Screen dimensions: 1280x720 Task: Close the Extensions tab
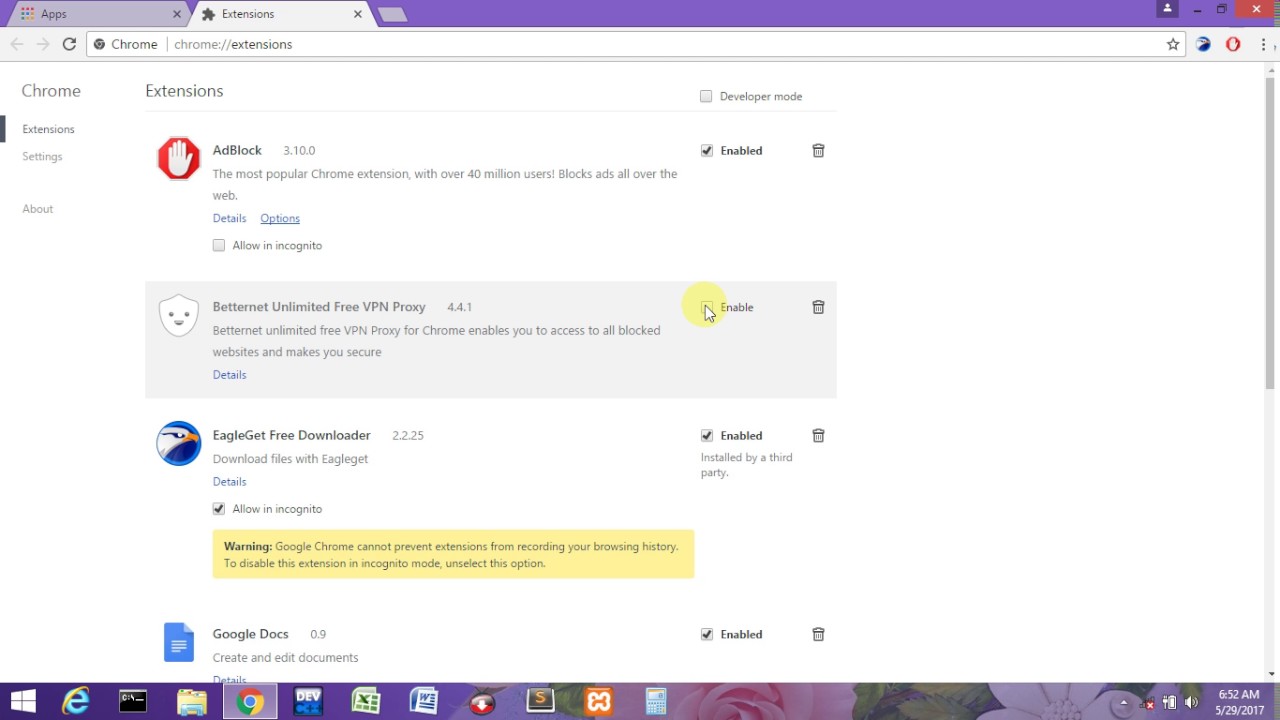click(x=357, y=14)
